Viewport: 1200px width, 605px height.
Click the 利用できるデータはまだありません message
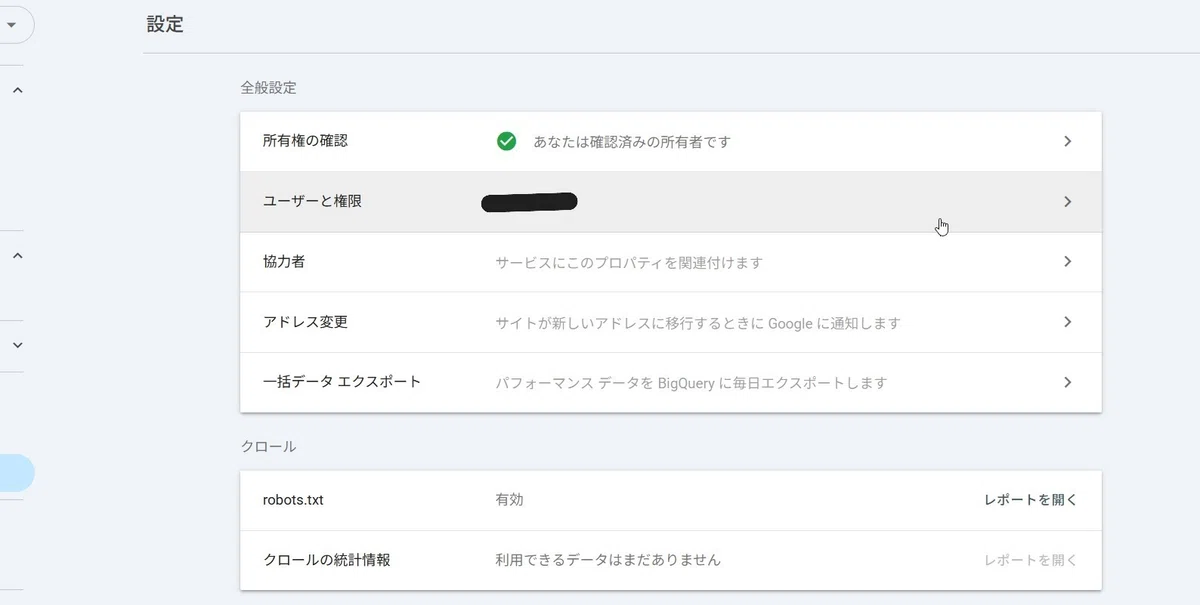click(x=608, y=560)
